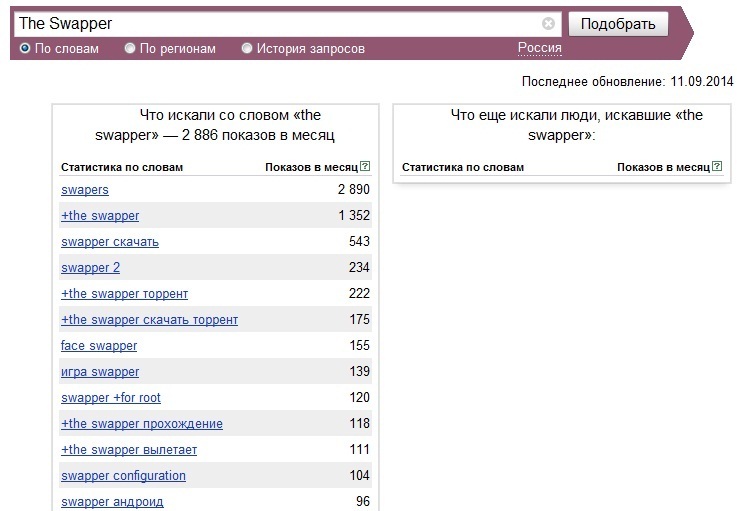The image size is (737, 511).
Task: Open the +the swapper вылетает link
Action: coord(129,450)
